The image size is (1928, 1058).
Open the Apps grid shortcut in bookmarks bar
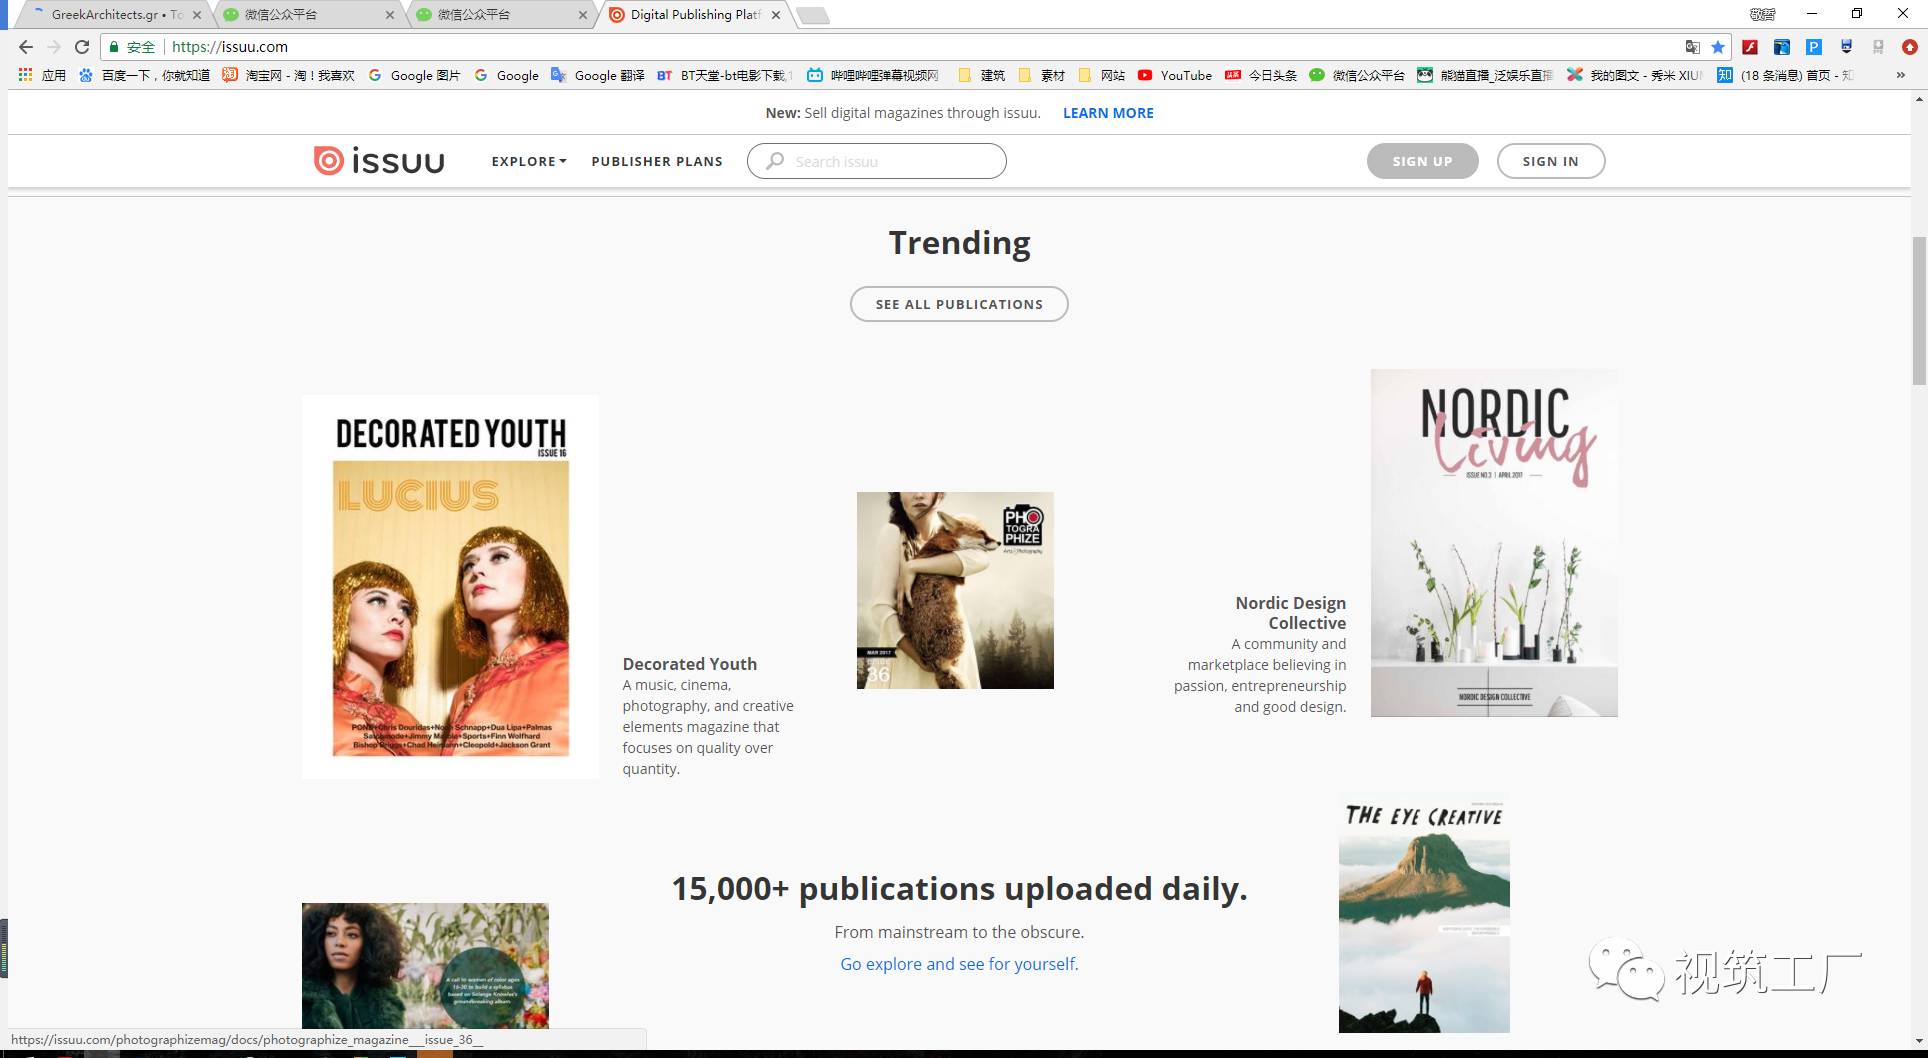point(41,75)
